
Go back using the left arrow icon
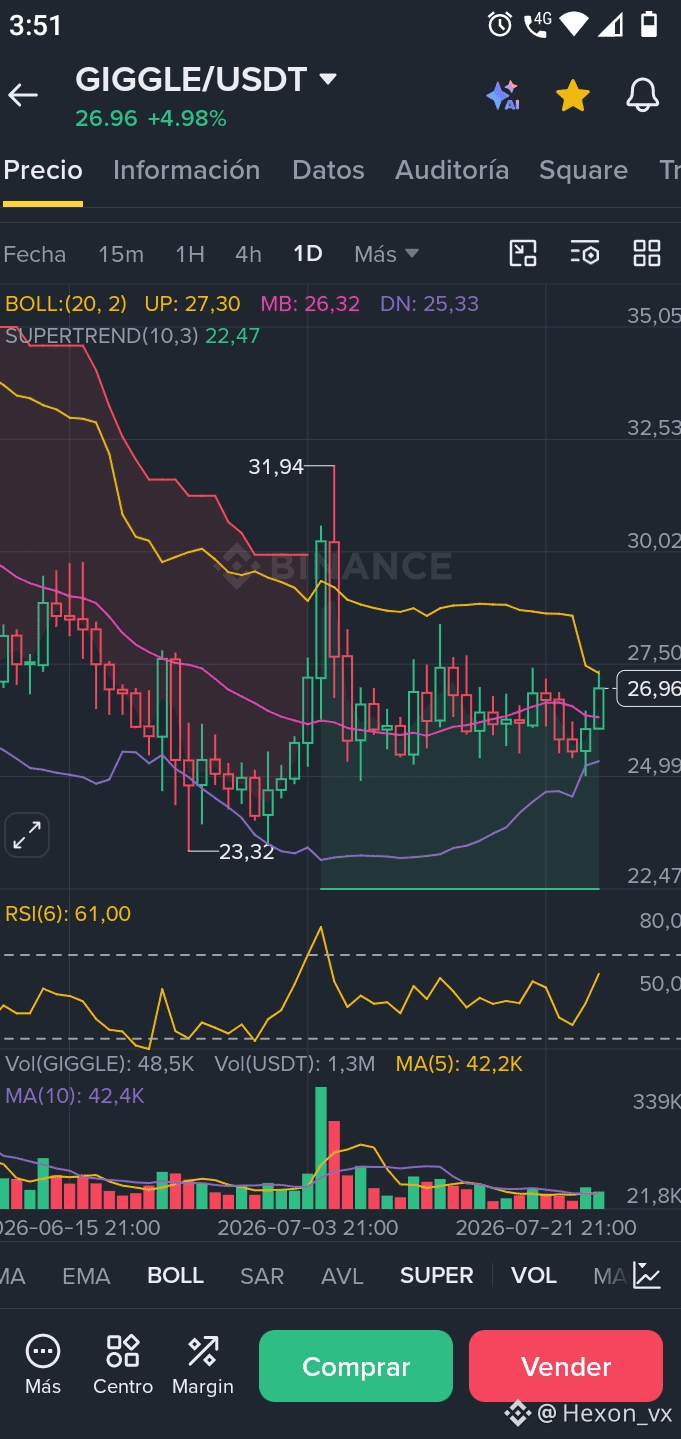(23, 95)
